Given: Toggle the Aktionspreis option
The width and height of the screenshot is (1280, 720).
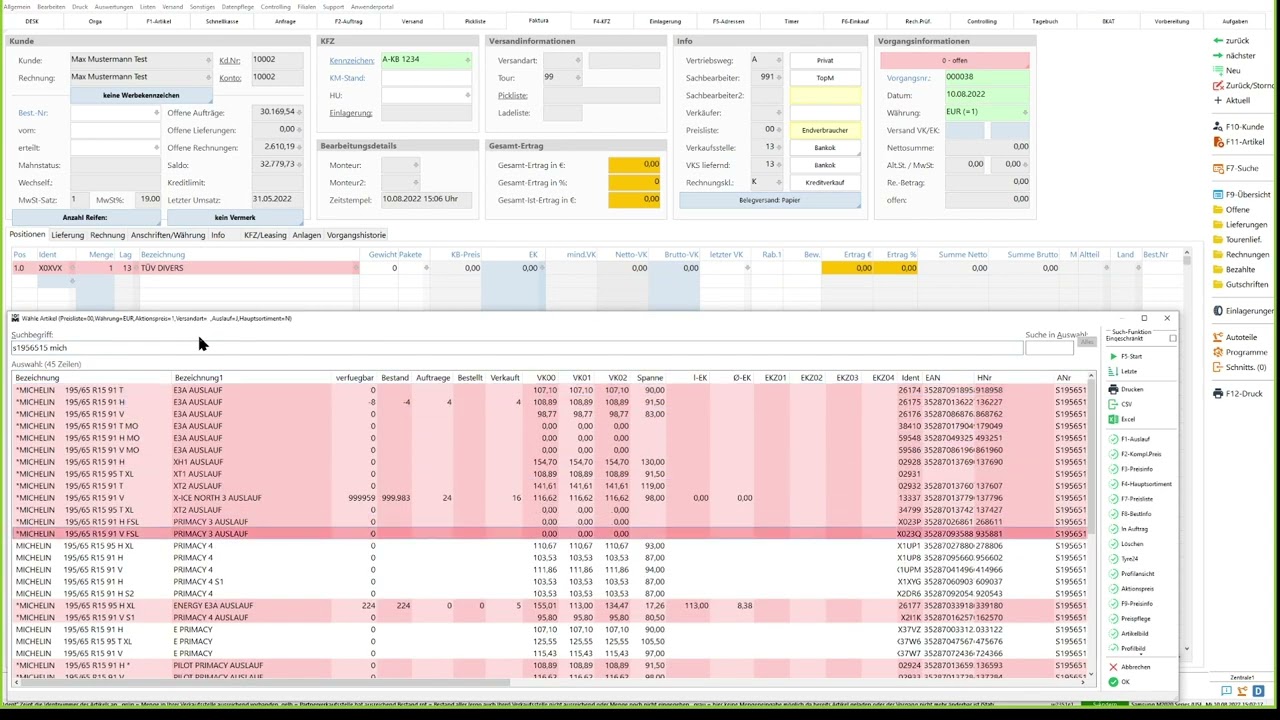Looking at the screenshot, I should [1114, 589].
